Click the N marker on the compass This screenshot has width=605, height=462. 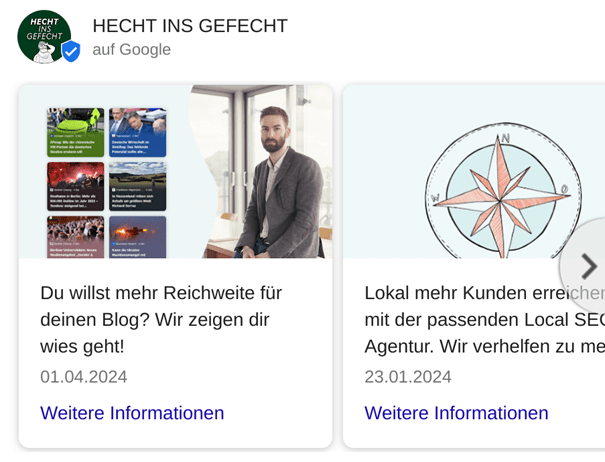(x=505, y=138)
